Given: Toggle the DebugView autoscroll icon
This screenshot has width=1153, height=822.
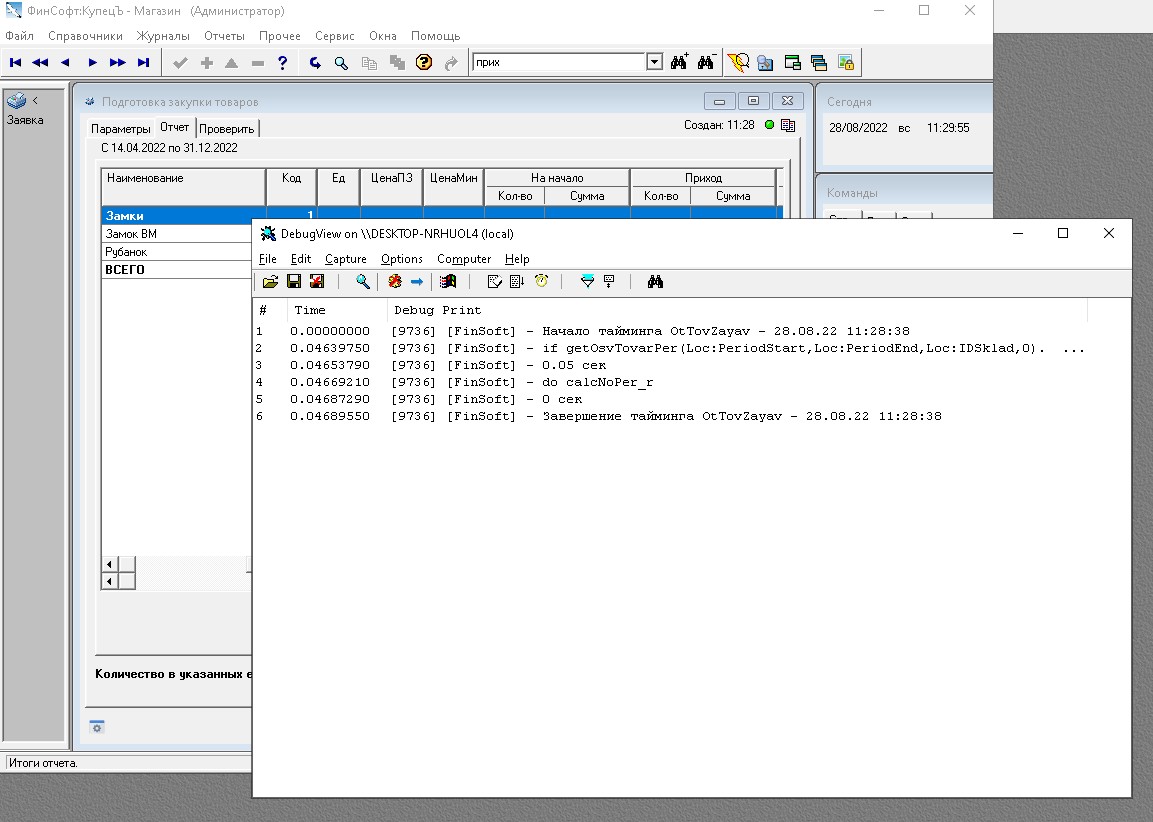Looking at the screenshot, I should pyautogui.click(x=517, y=282).
